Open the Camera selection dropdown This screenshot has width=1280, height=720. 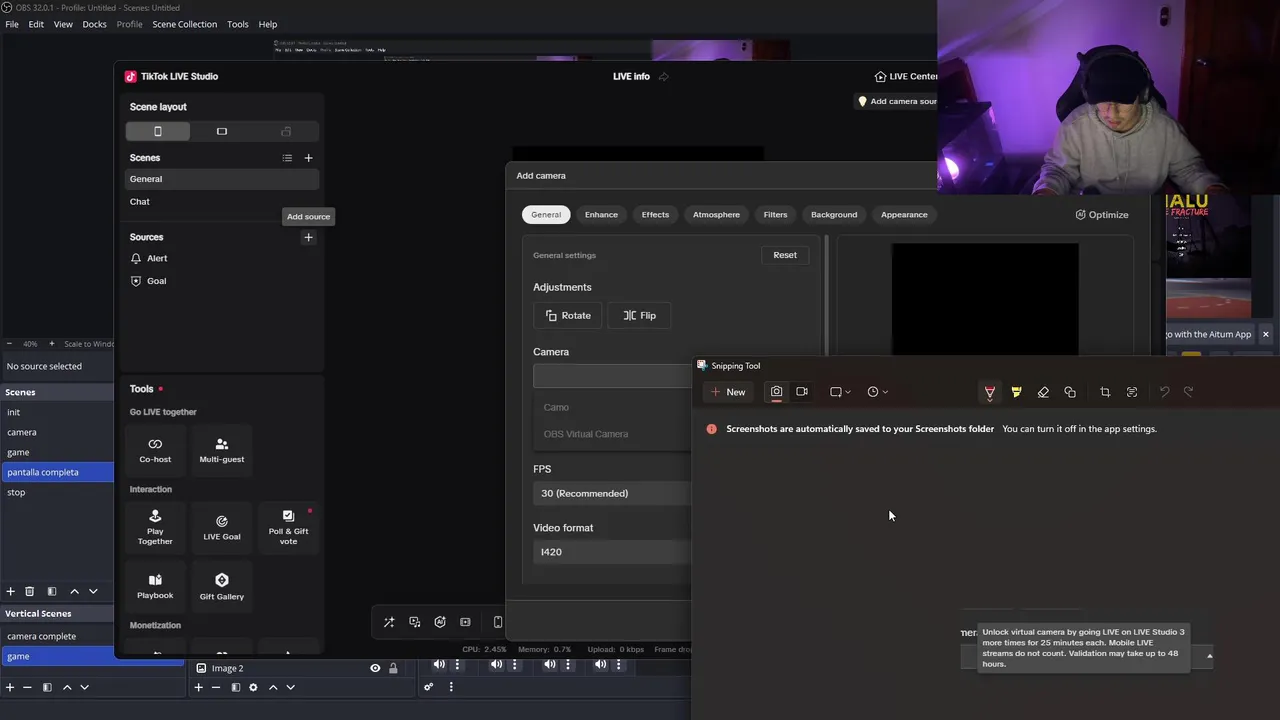(612, 376)
